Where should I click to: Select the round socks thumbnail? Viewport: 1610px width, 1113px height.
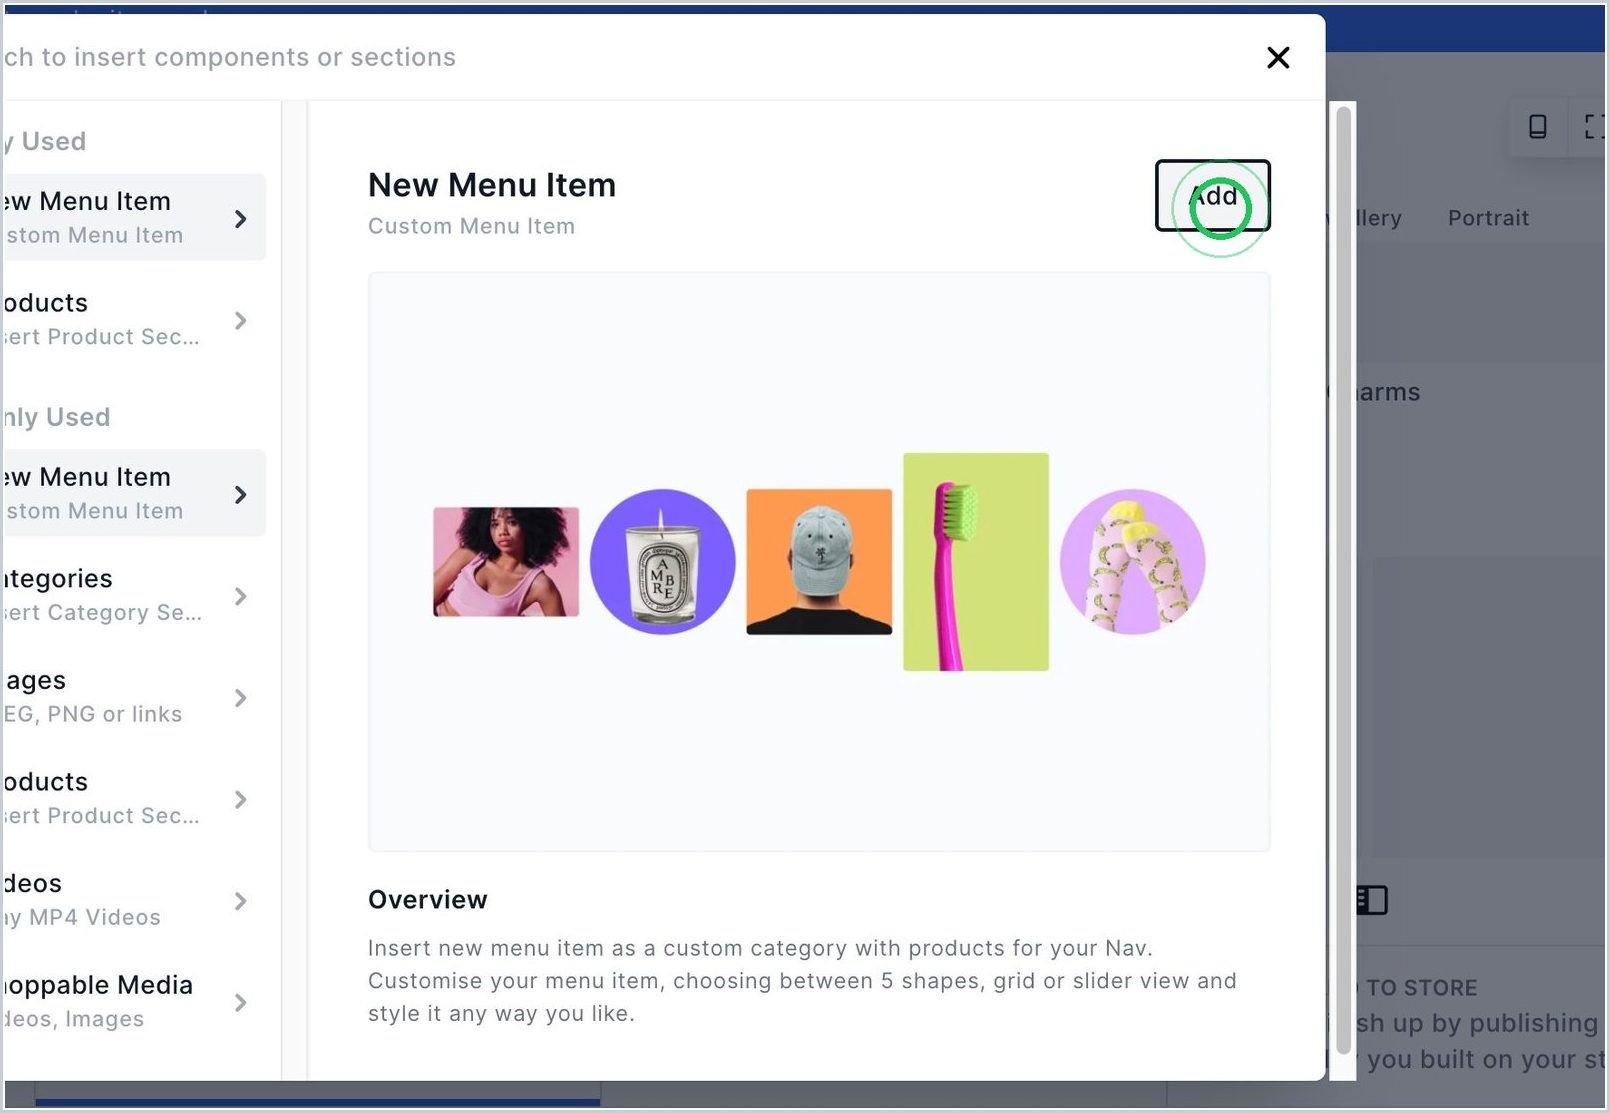click(1132, 562)
